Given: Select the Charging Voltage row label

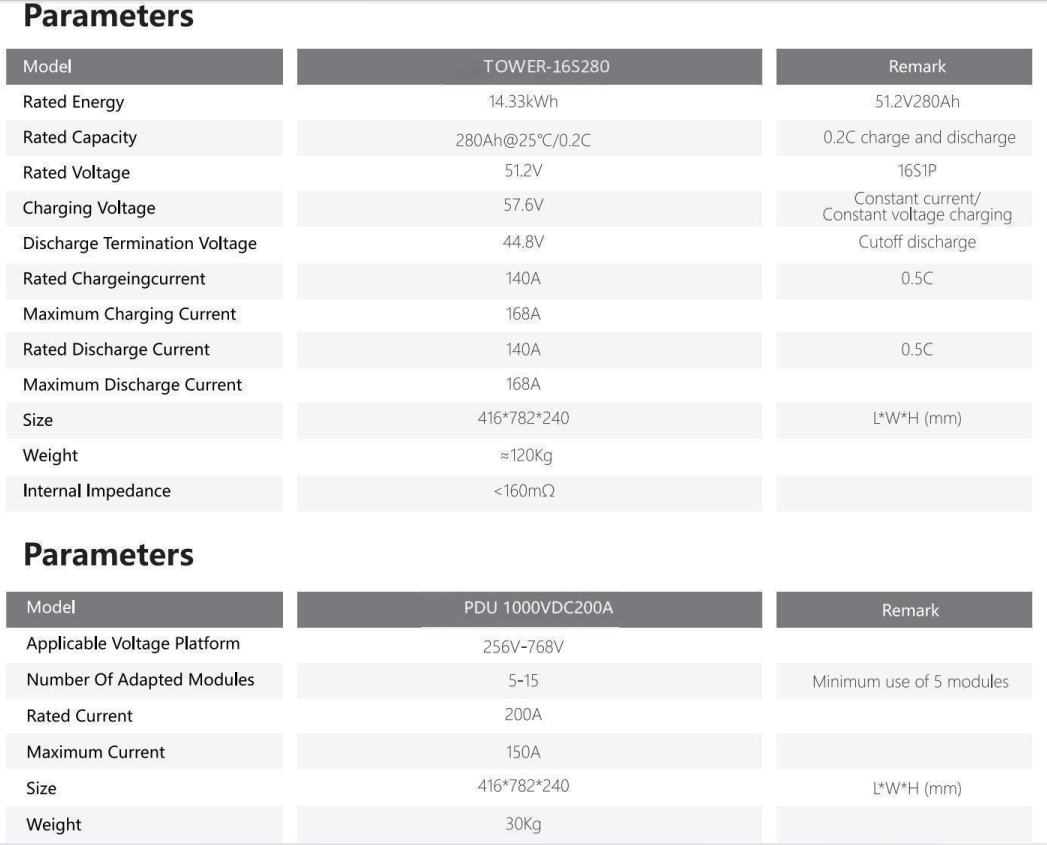Looking at the screenshot, I should (89, 209).
